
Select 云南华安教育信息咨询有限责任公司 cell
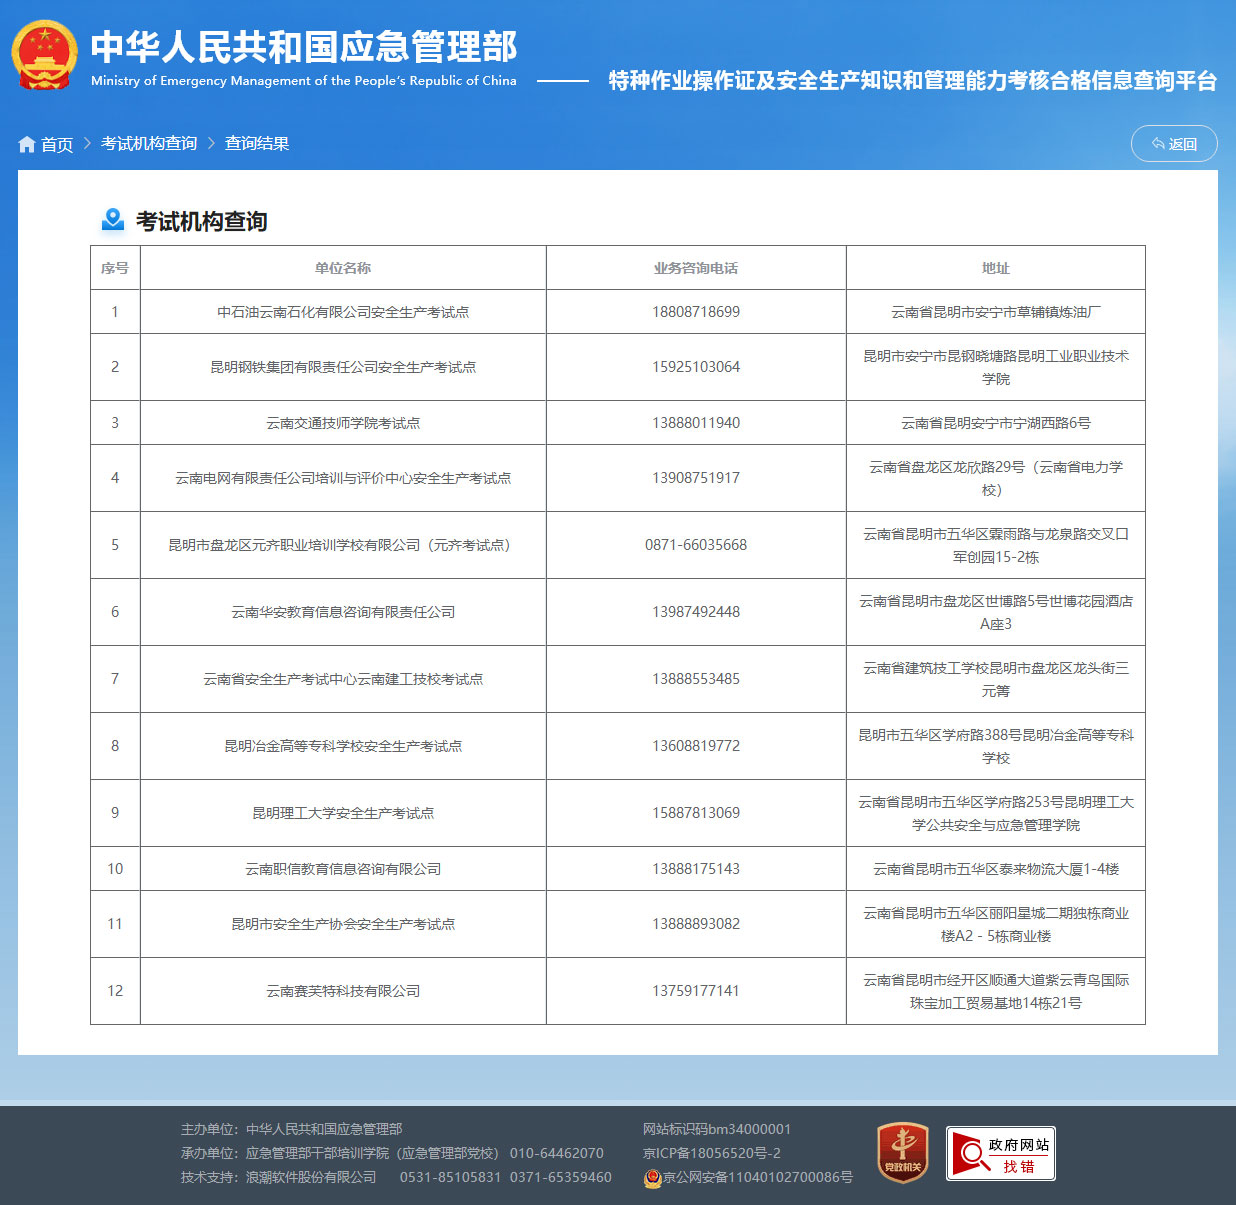click(343, 612)
